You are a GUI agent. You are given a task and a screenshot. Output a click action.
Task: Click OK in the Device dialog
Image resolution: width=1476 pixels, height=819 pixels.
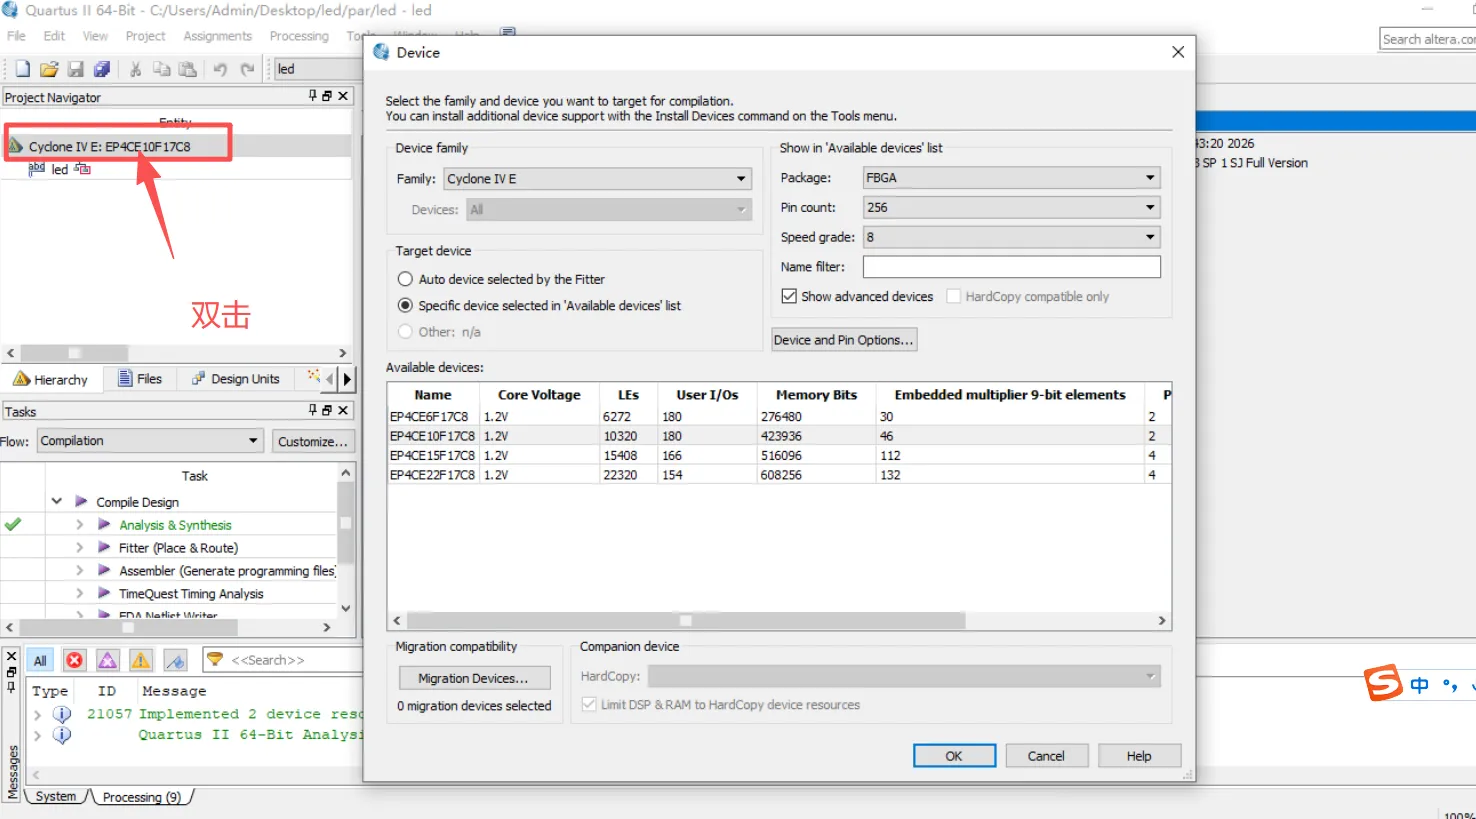click(x=954, y=756)
